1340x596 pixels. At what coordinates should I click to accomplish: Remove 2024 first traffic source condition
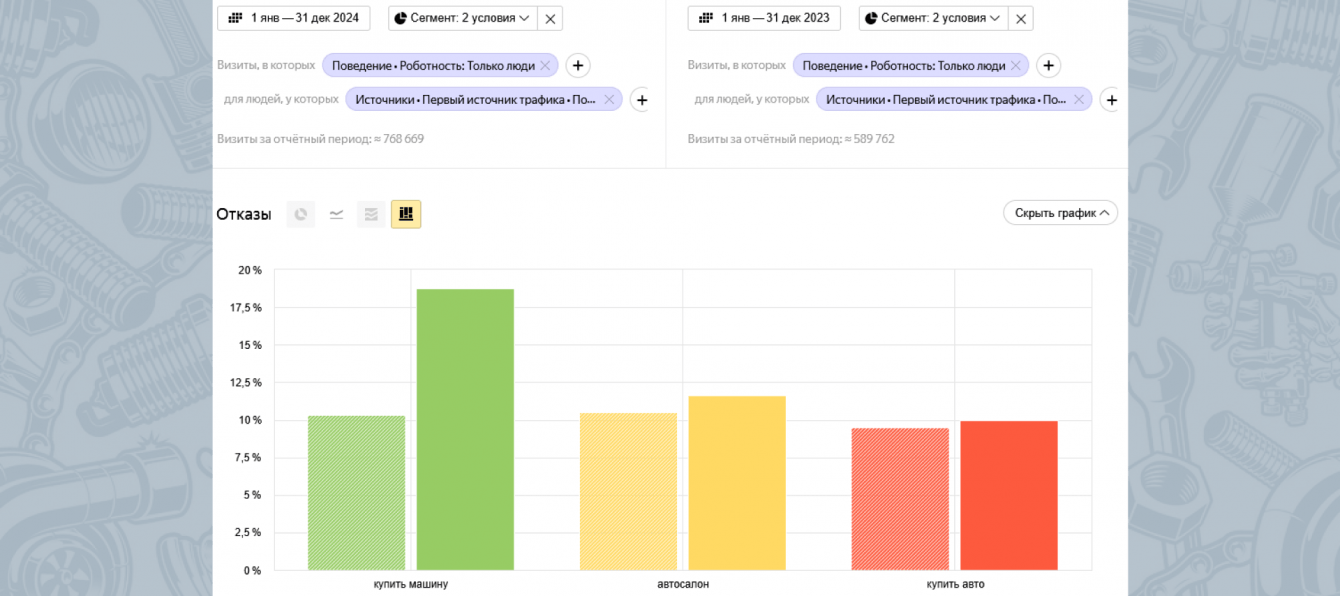pyautogui.click(x=609, y=100)
